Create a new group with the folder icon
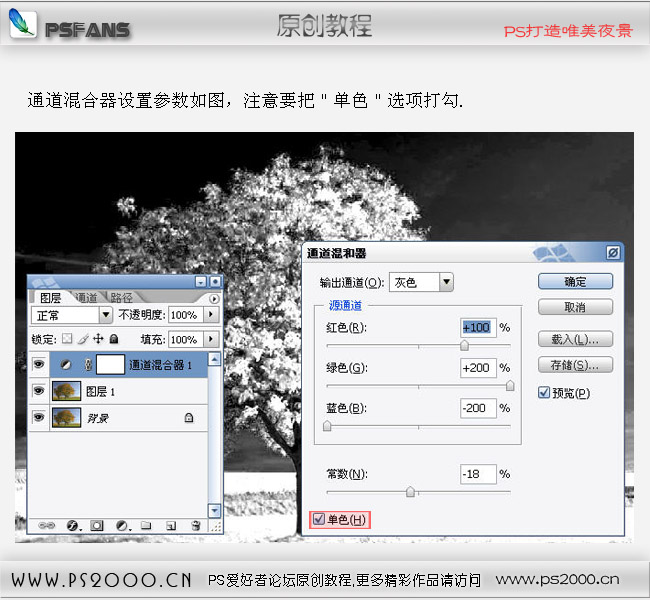Screen dimensions: 650x600 coord(146,526)
